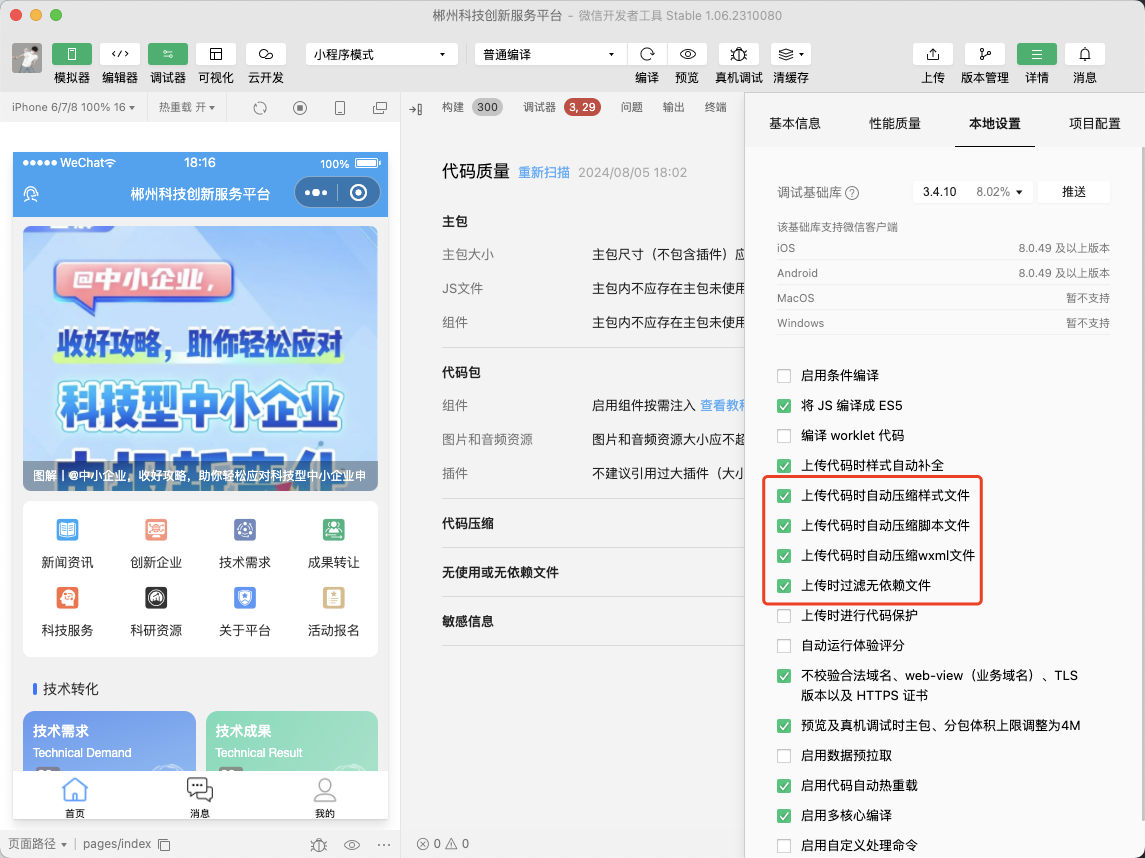Open the 可视化 visual layout tool
This screenshot has height=858, width=1145.
215,54
